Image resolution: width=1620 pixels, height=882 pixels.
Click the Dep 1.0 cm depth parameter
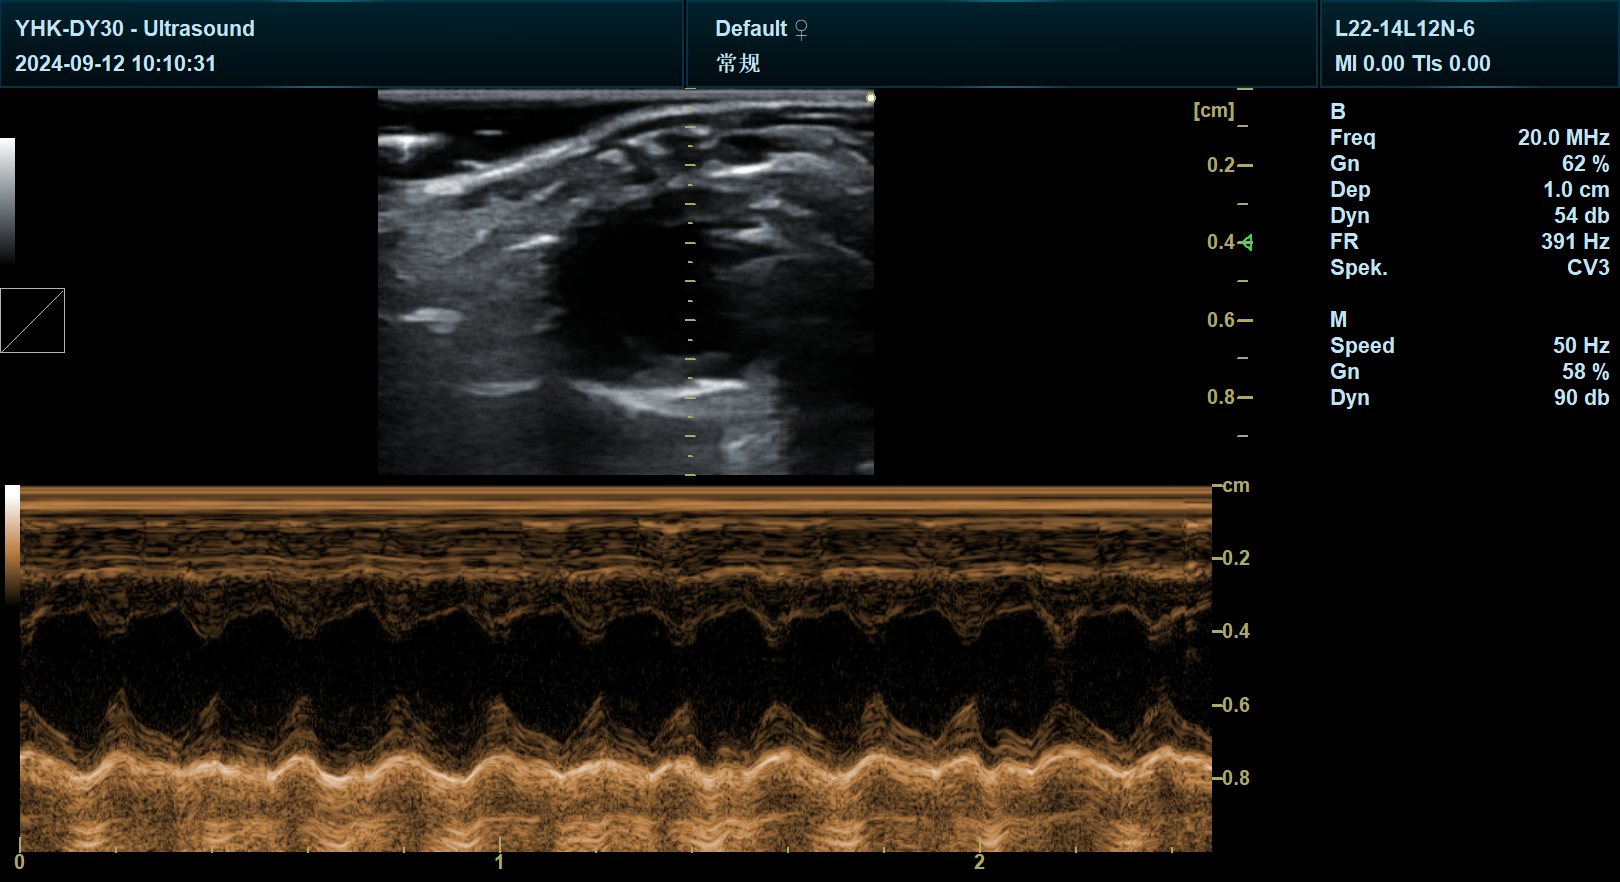[x=1576, y=190]
